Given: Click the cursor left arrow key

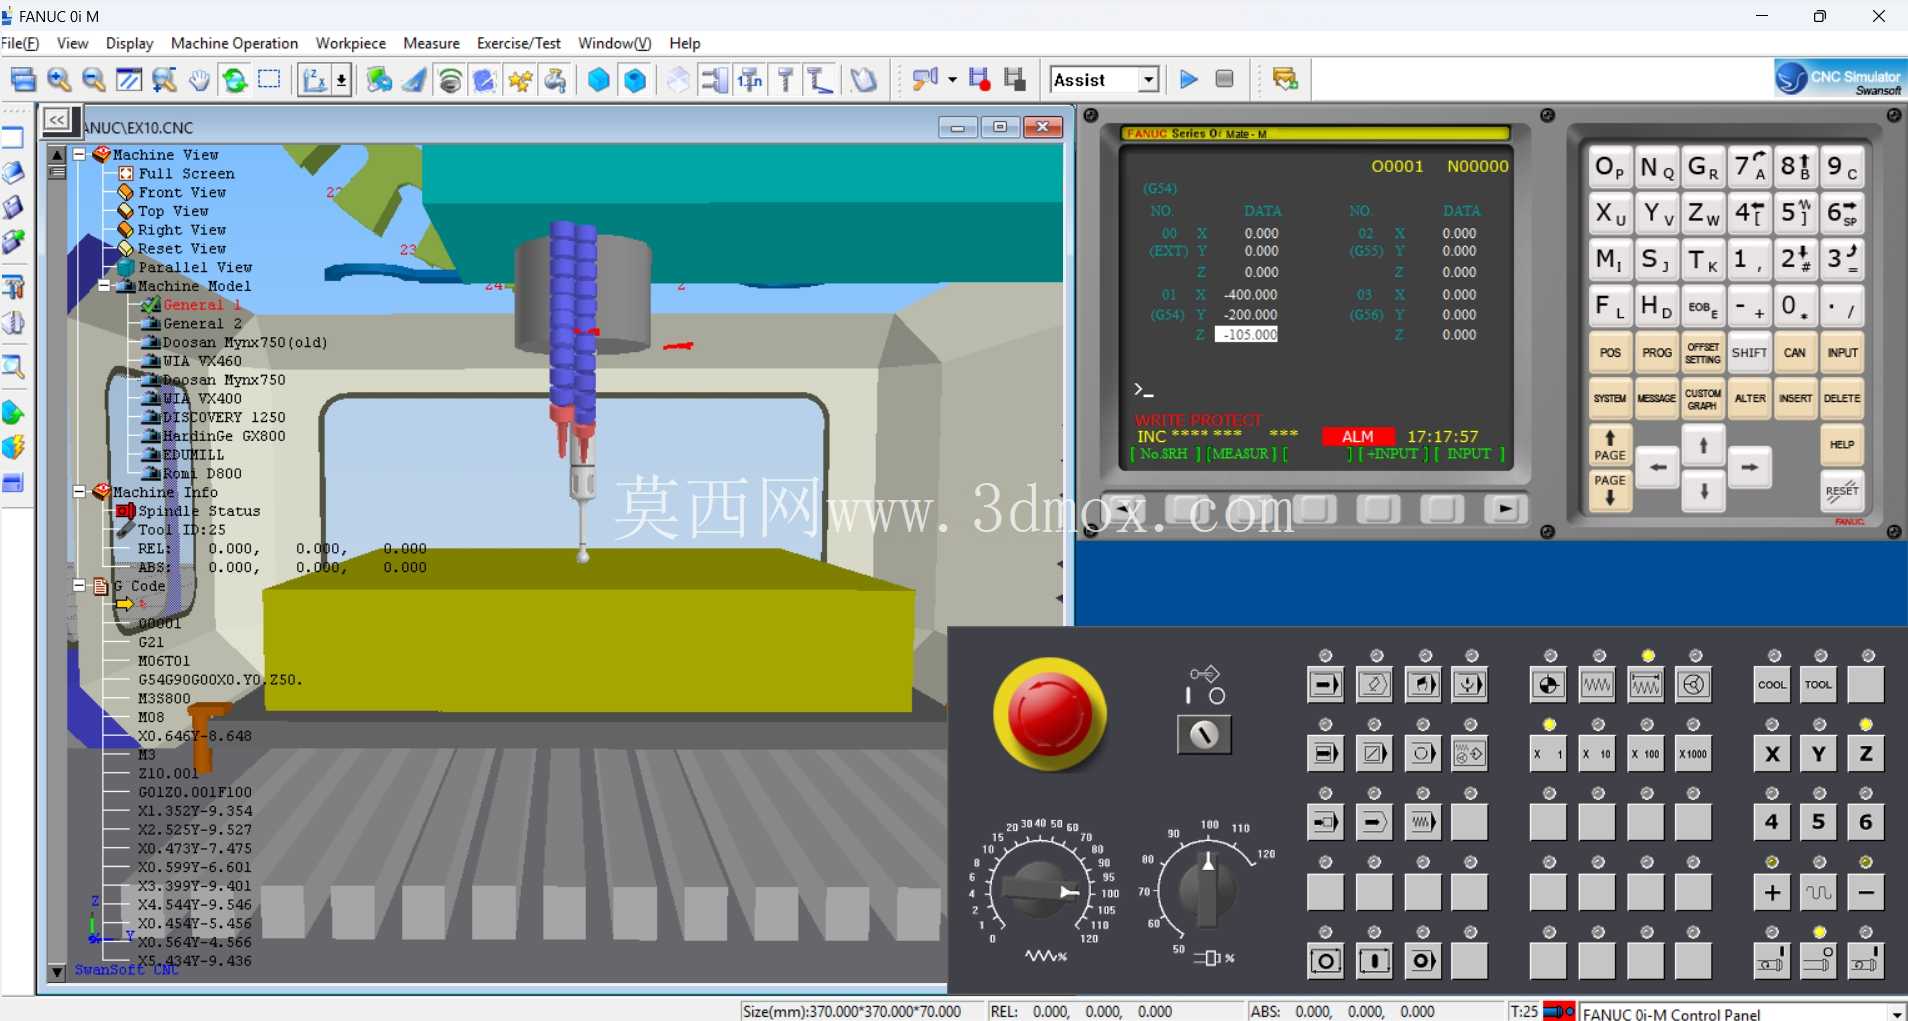Looking at the screenshot, I should pos(1658,467).
